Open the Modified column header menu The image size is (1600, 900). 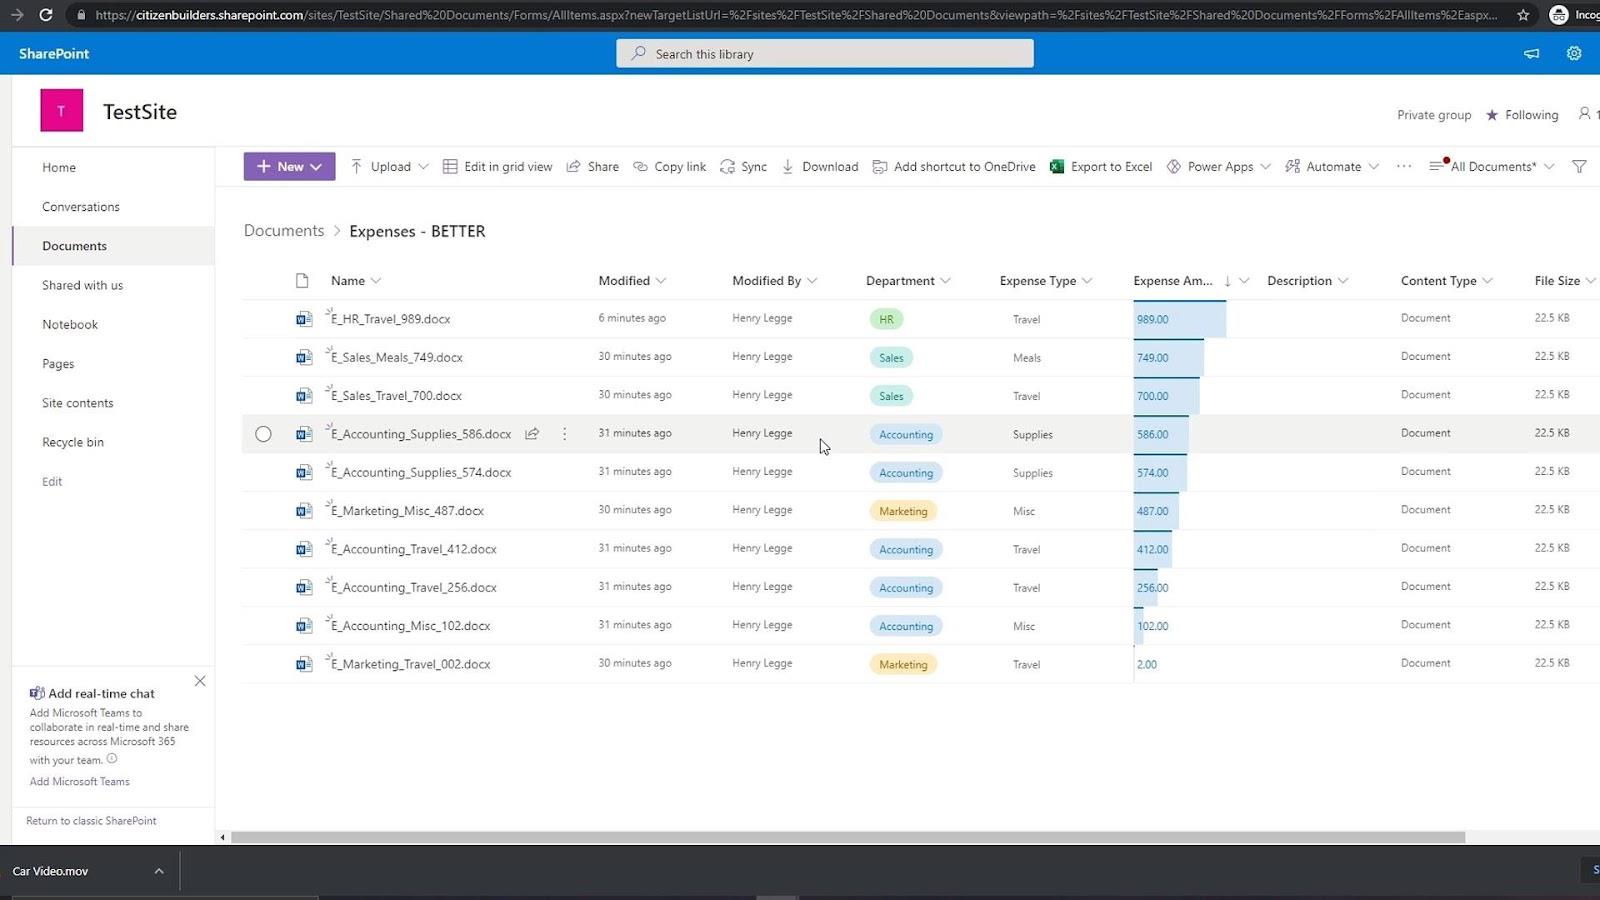click(x=632, y=281)
